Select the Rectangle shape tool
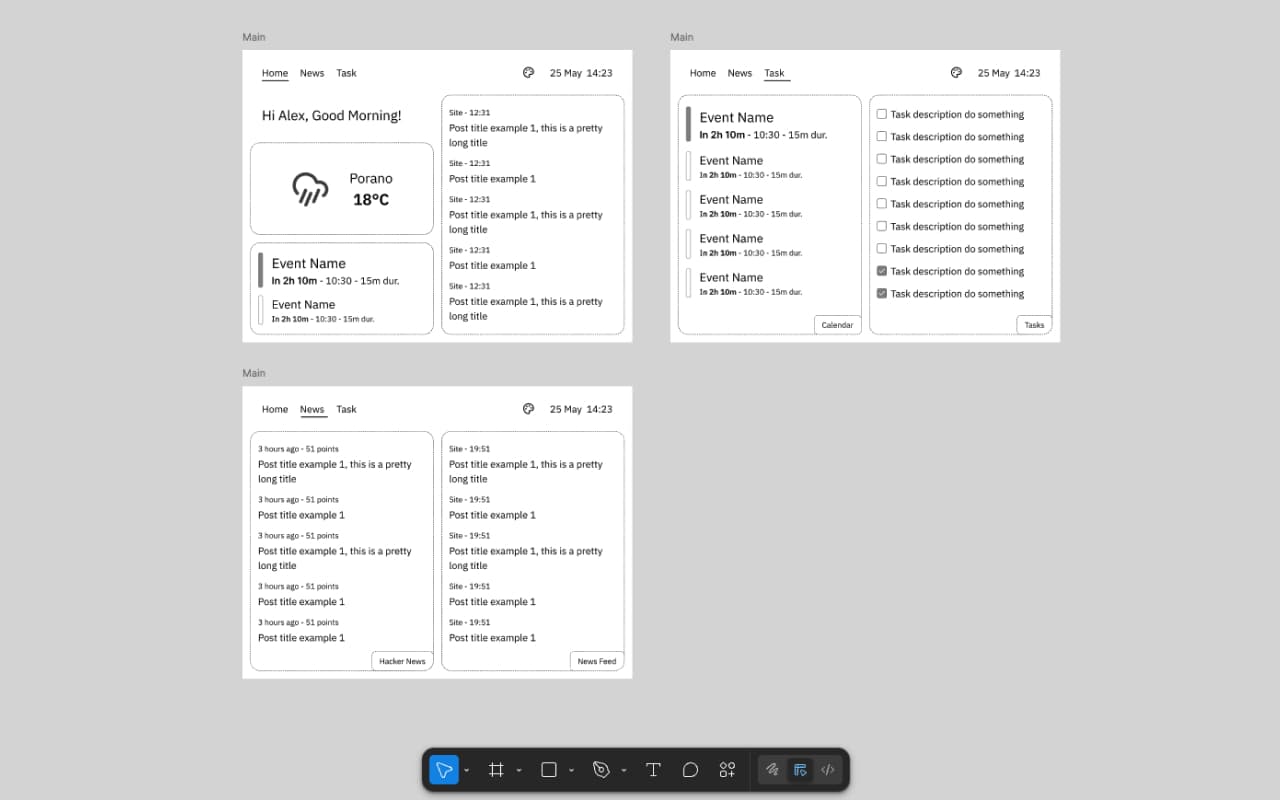Viewport: 1280px width, 800px height. pos(548,770)
